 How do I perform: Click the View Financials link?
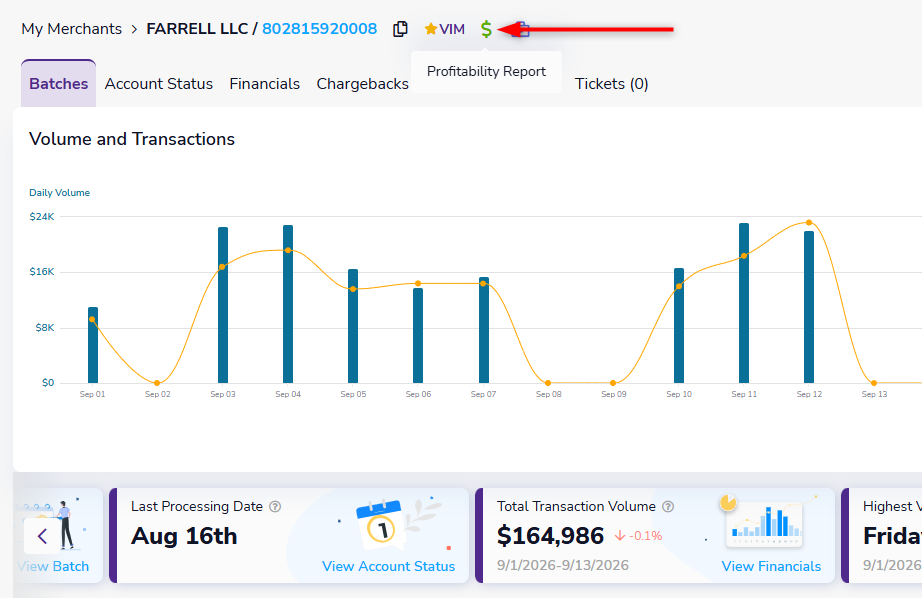771,566
